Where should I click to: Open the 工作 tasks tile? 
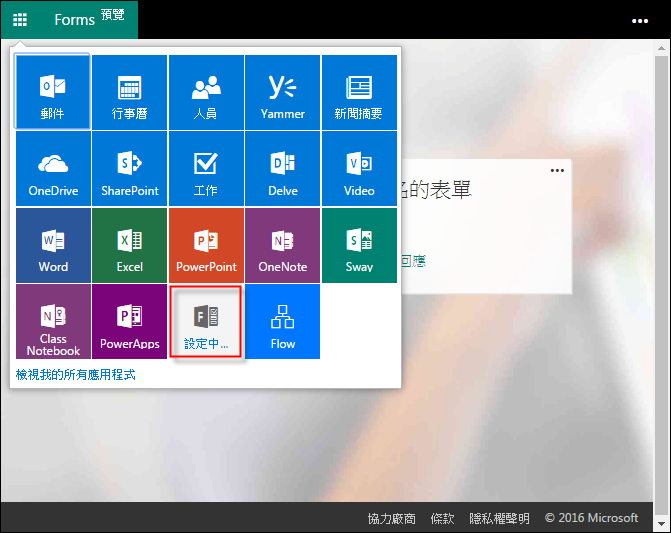click(206, 169)
